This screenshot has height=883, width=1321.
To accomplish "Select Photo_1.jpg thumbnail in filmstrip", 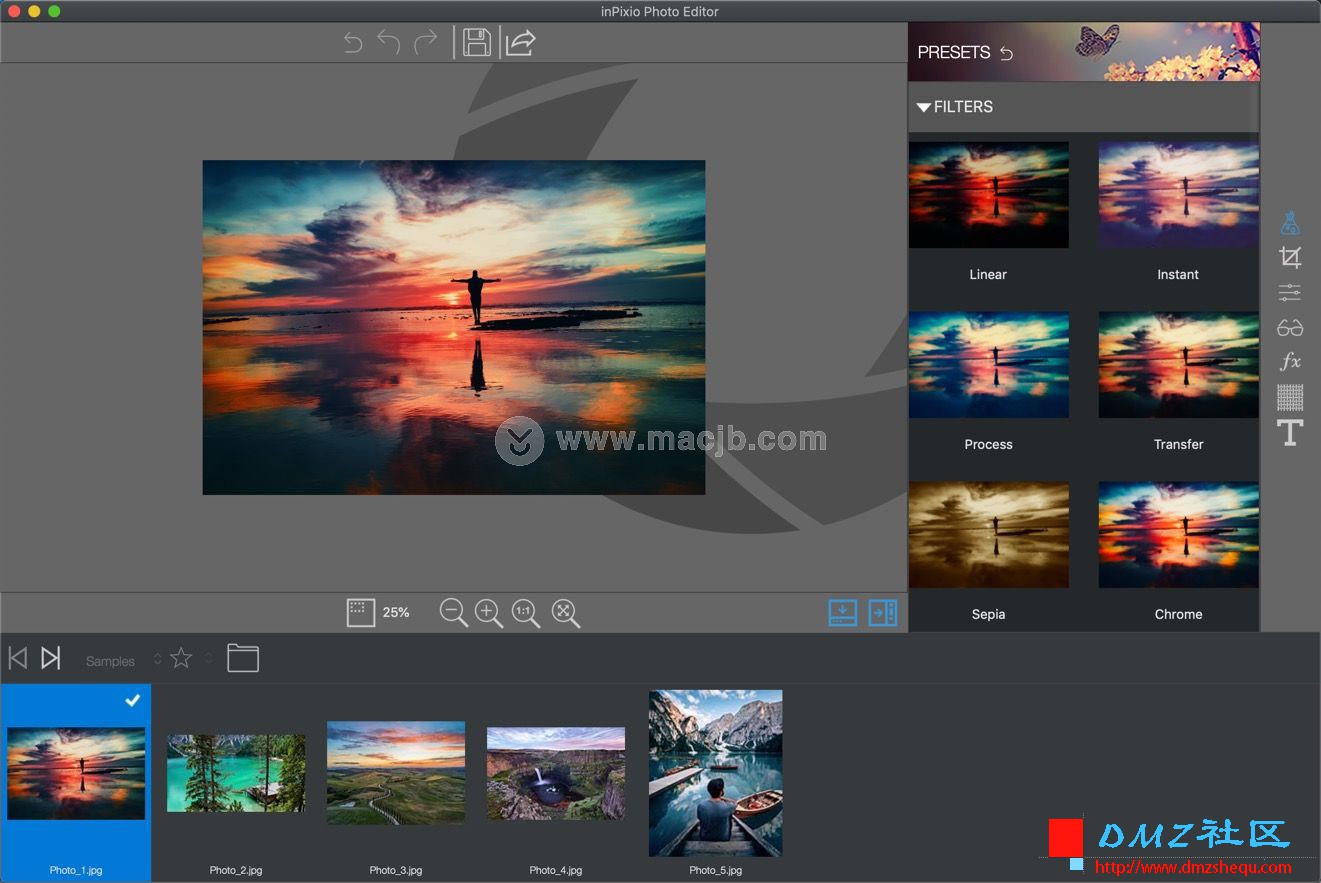I will click(76, 773).
